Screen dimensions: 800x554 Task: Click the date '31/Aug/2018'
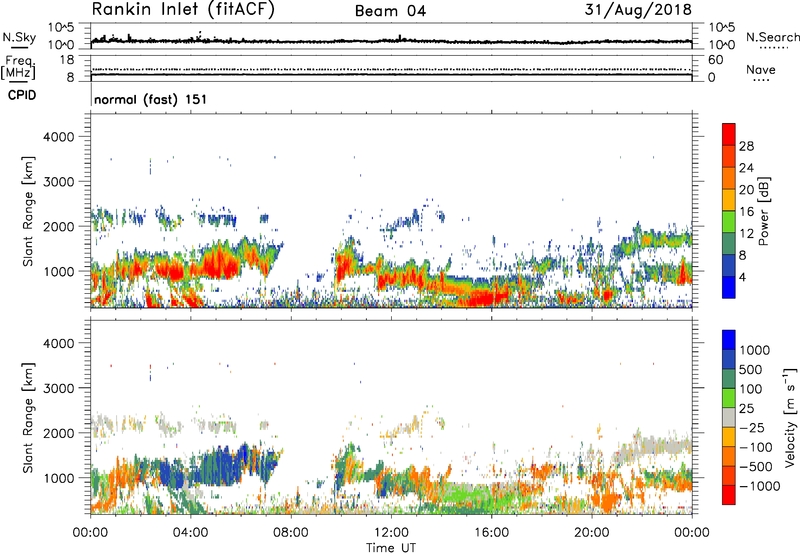coord(638,10)
